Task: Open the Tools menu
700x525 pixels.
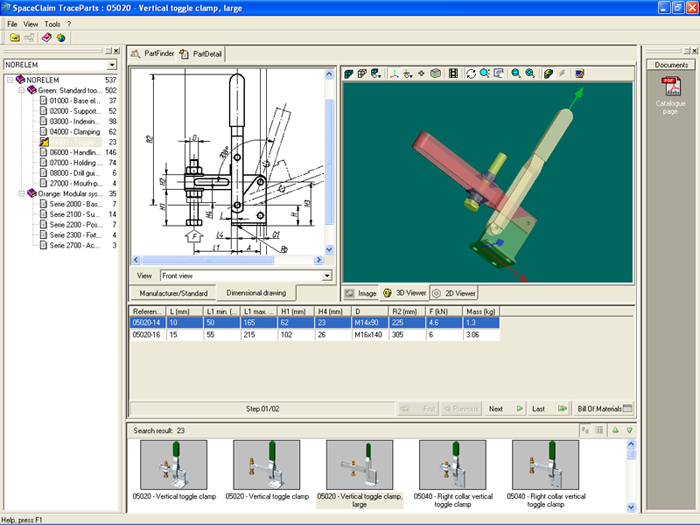Action: pos(52,22)
